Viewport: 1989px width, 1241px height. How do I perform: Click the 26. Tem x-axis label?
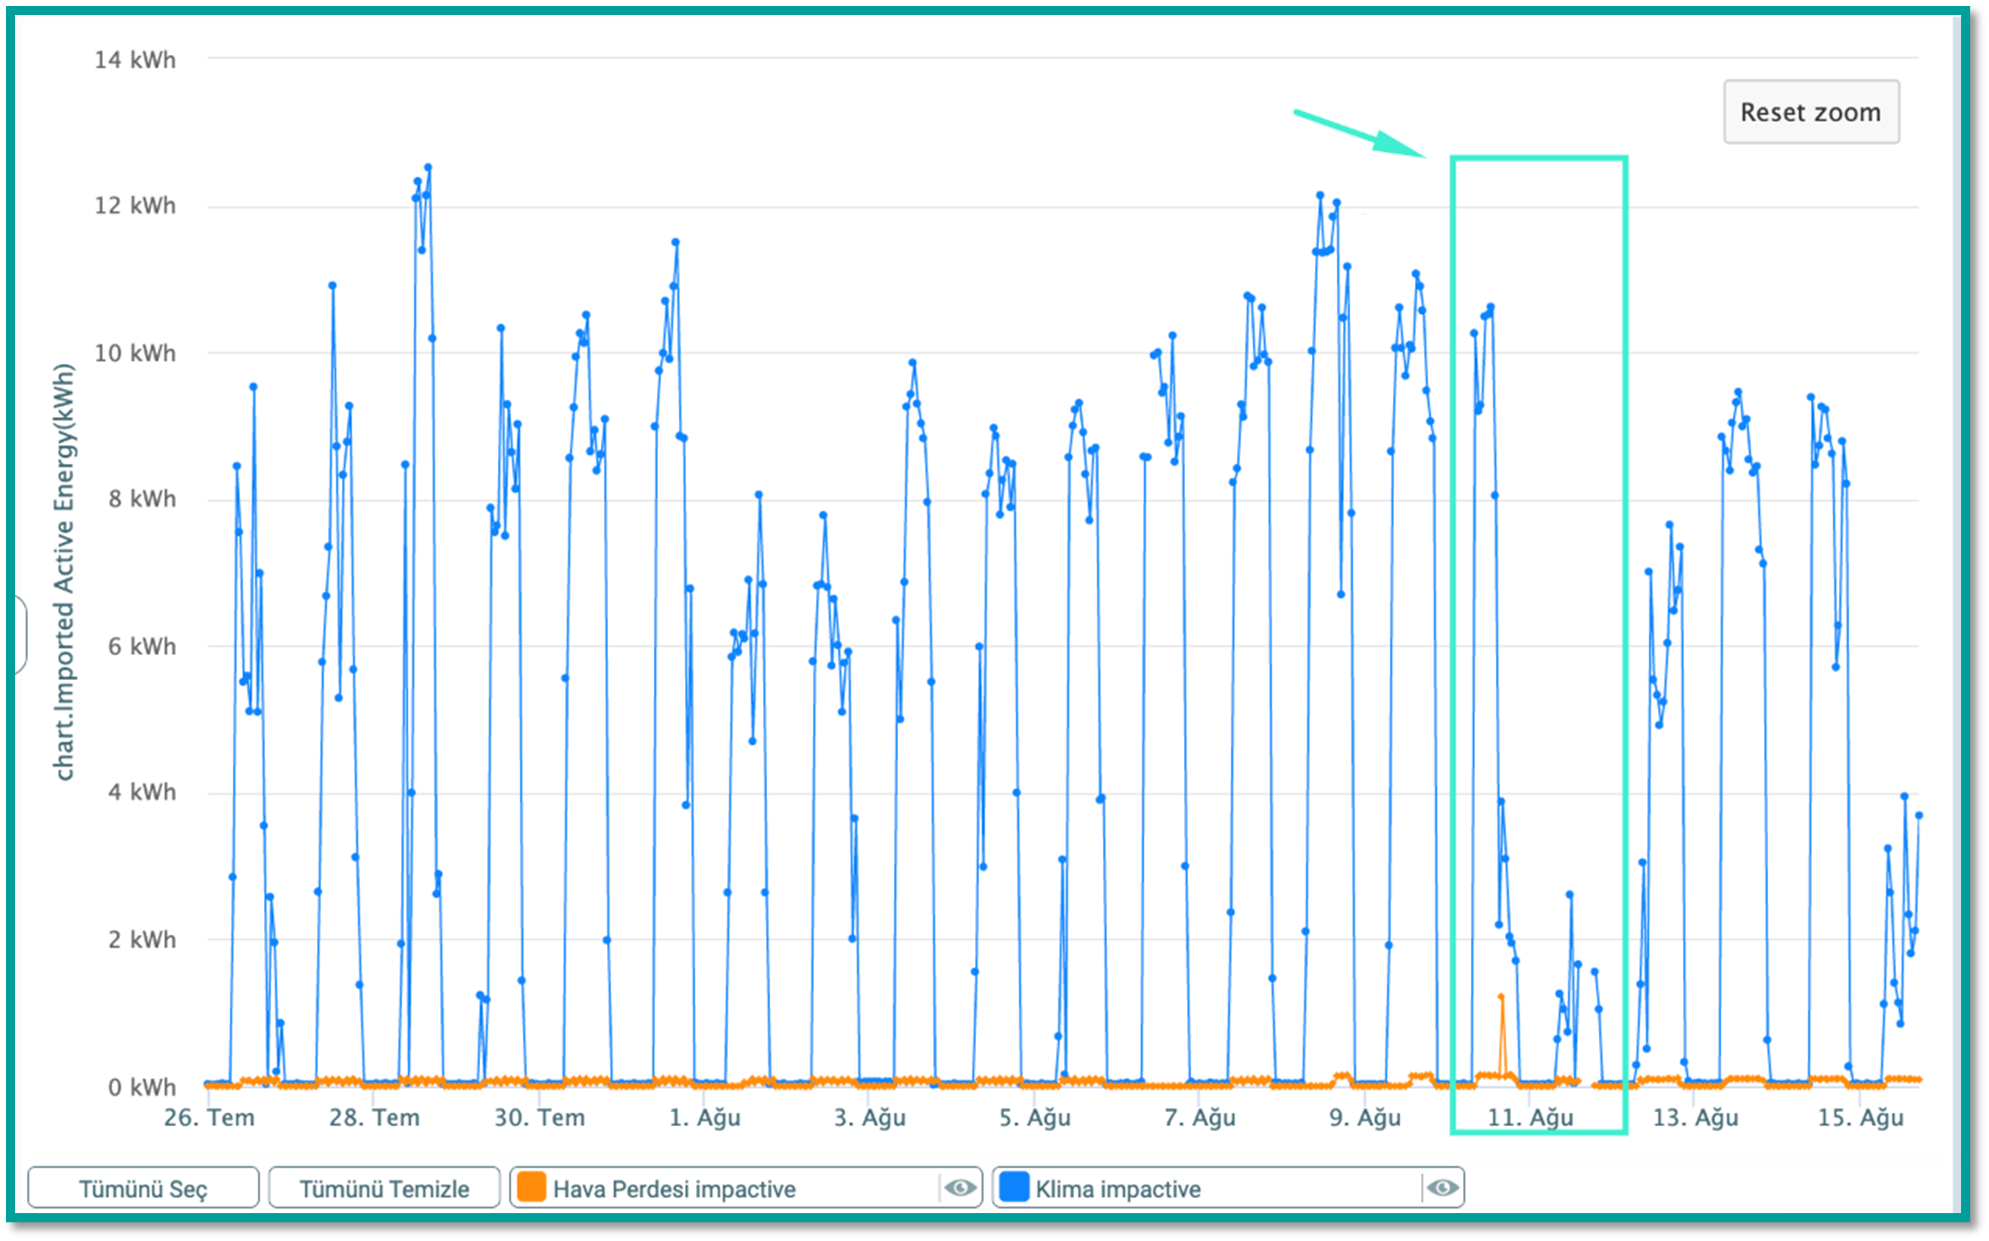click(209, 1117)
